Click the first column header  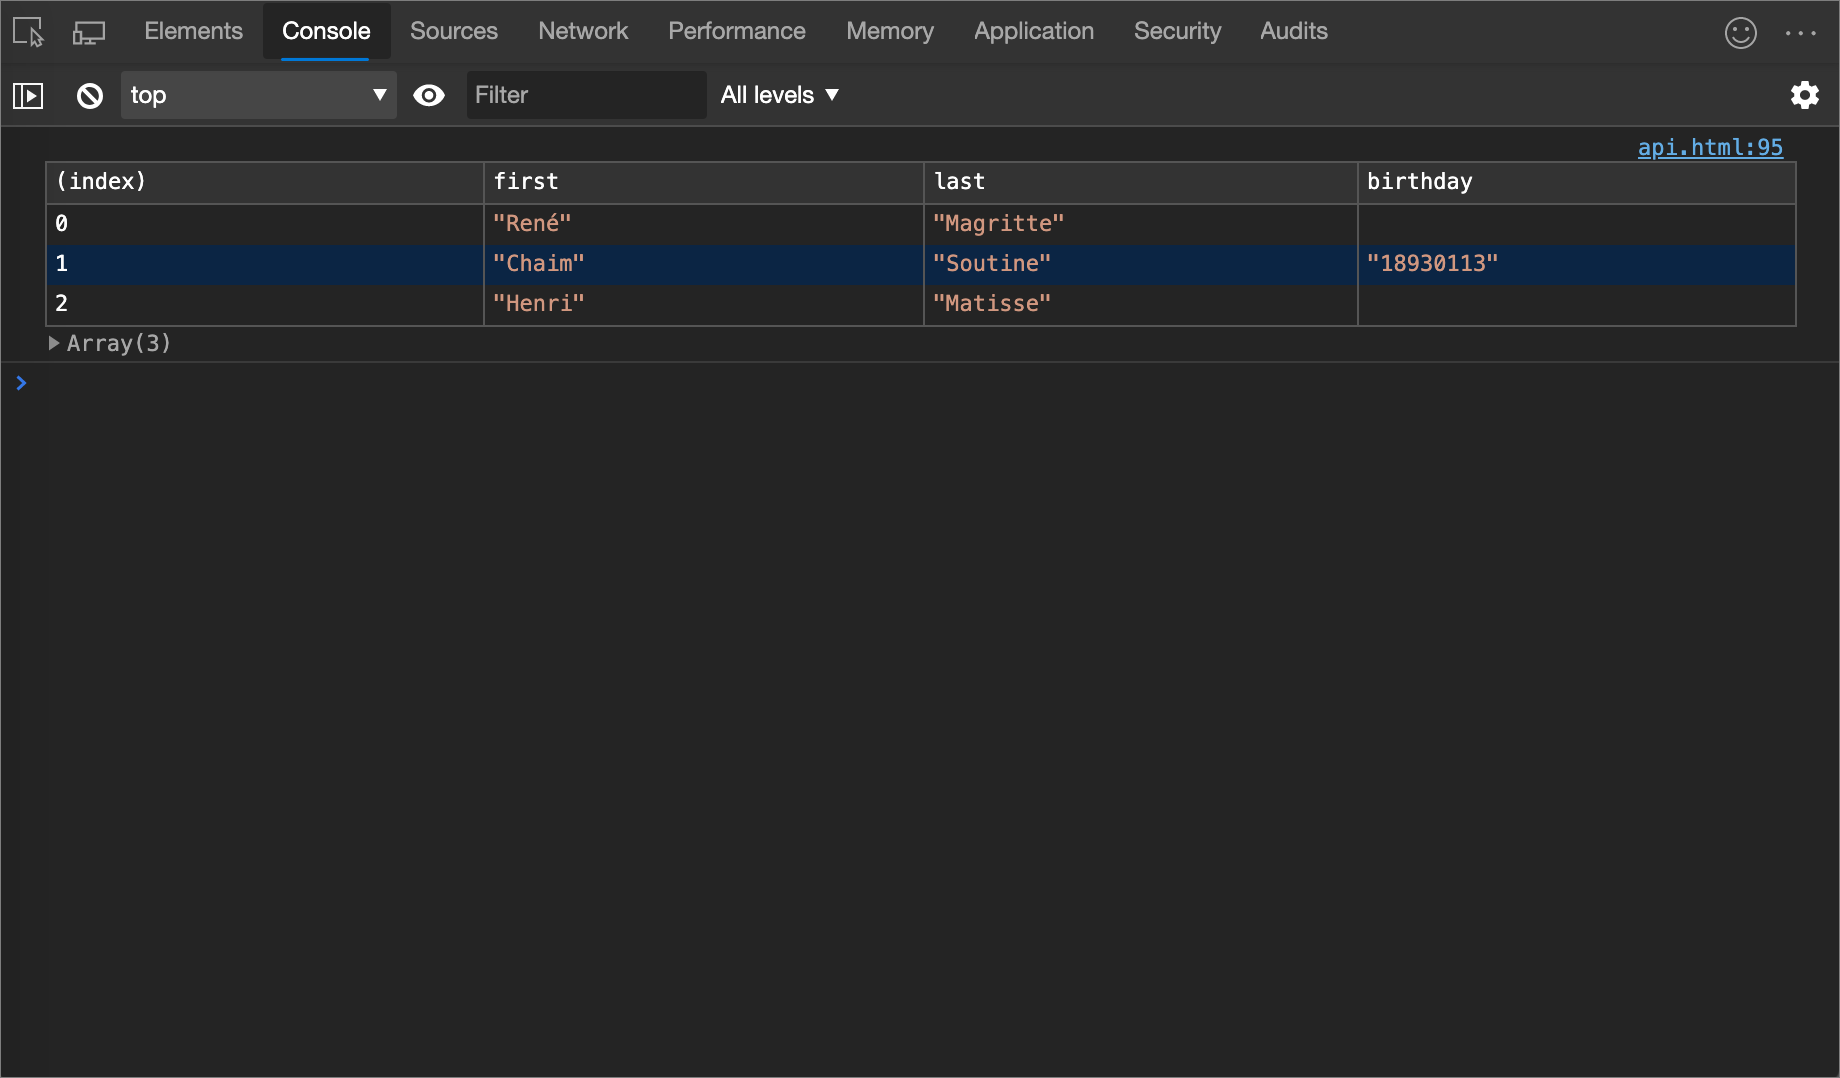526,182
